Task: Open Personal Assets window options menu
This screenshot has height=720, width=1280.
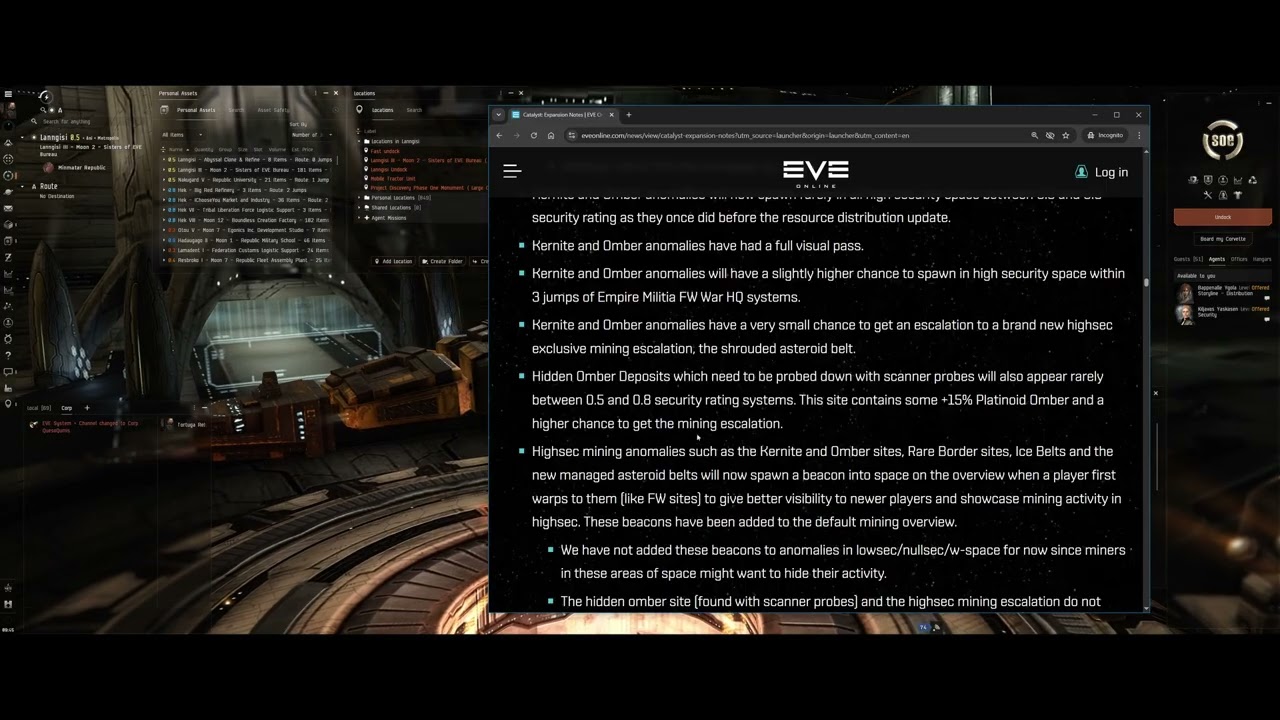Action: tap(315, 93)
